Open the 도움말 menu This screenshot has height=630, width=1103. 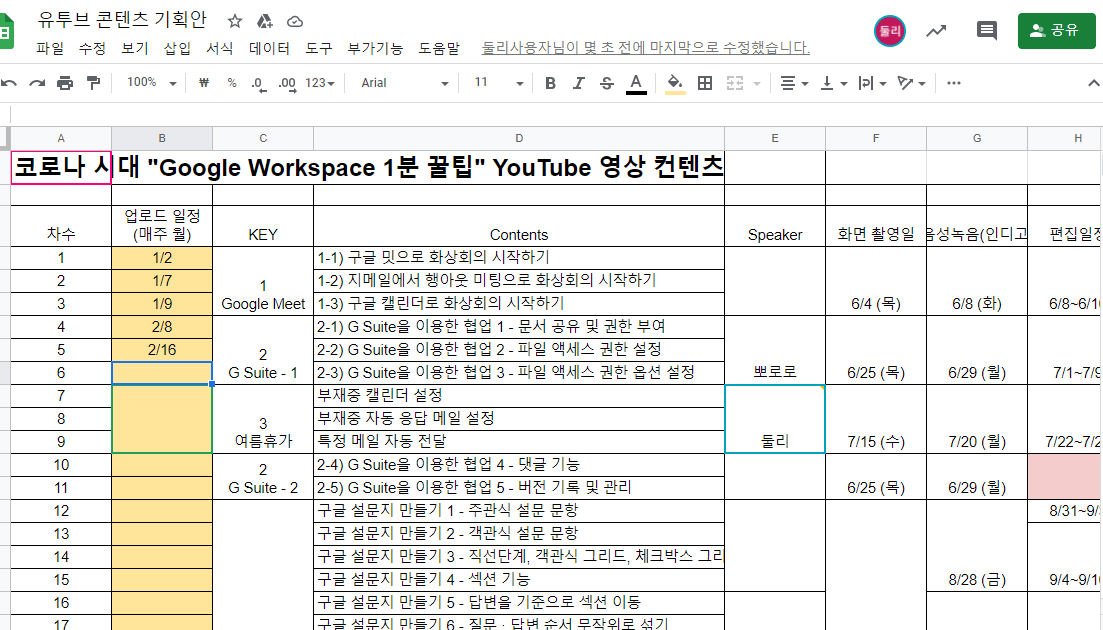click(439, 48)
